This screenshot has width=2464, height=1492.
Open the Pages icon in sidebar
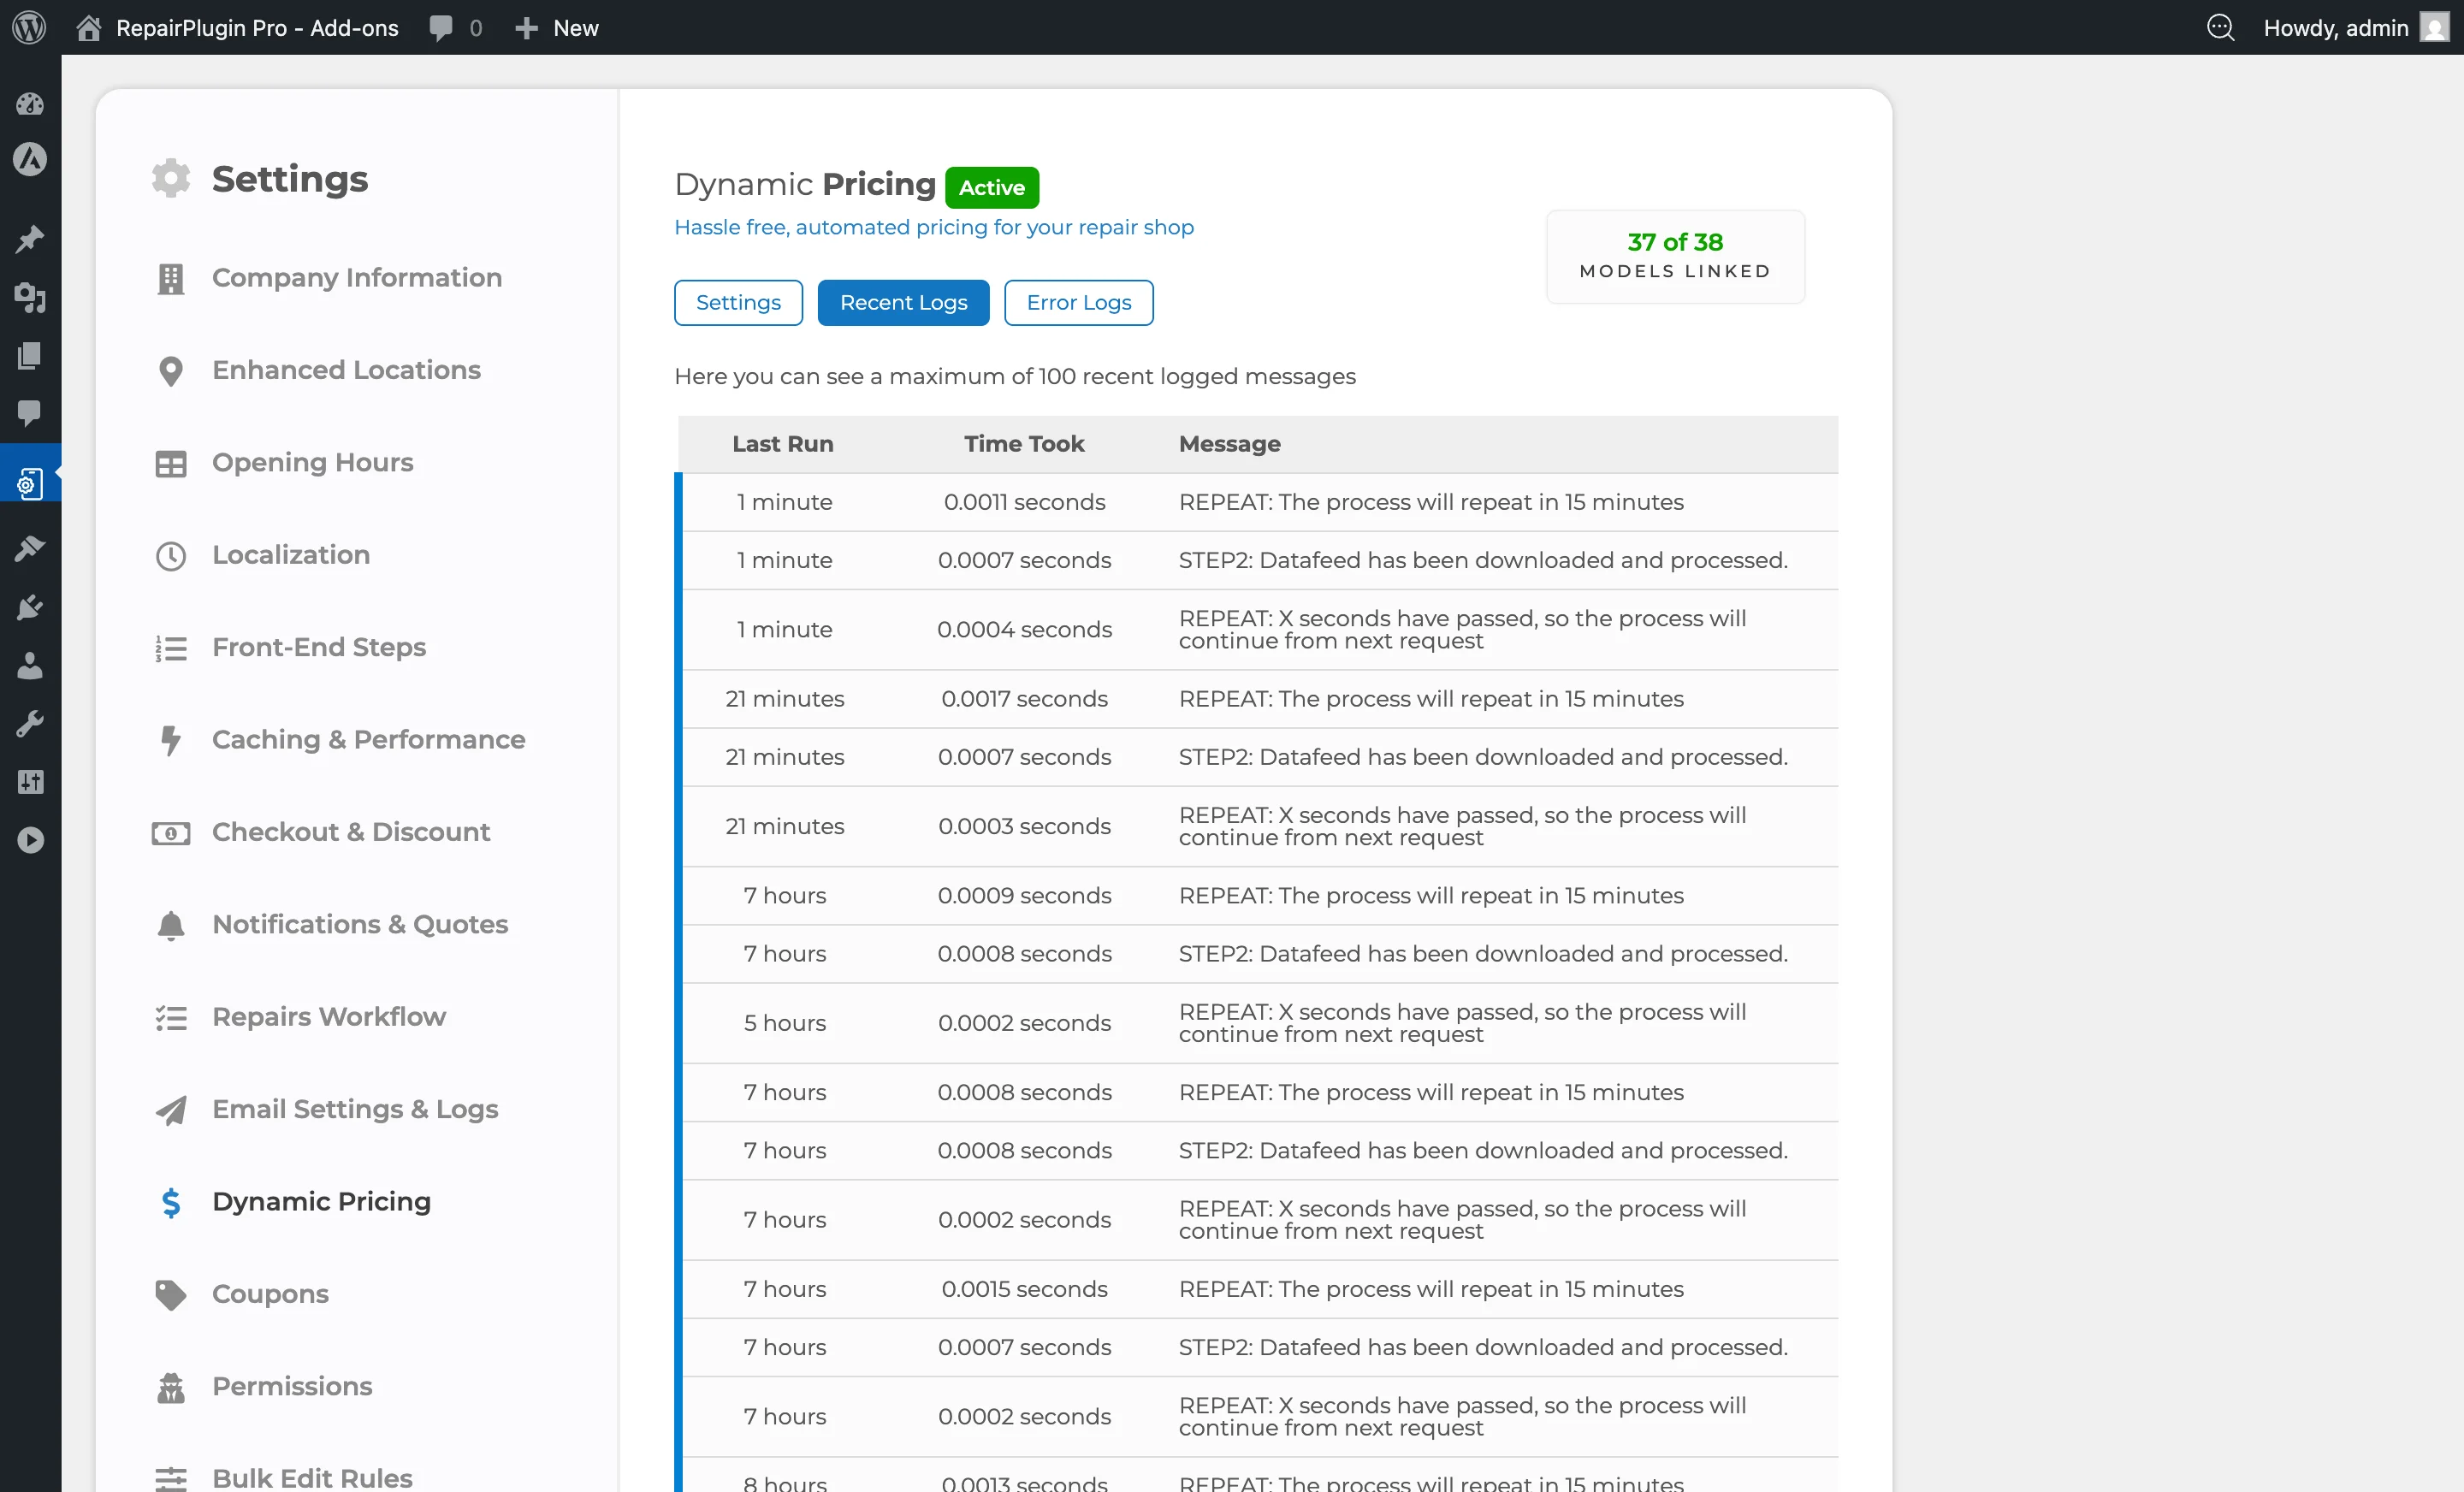click(x=30, y=356)
